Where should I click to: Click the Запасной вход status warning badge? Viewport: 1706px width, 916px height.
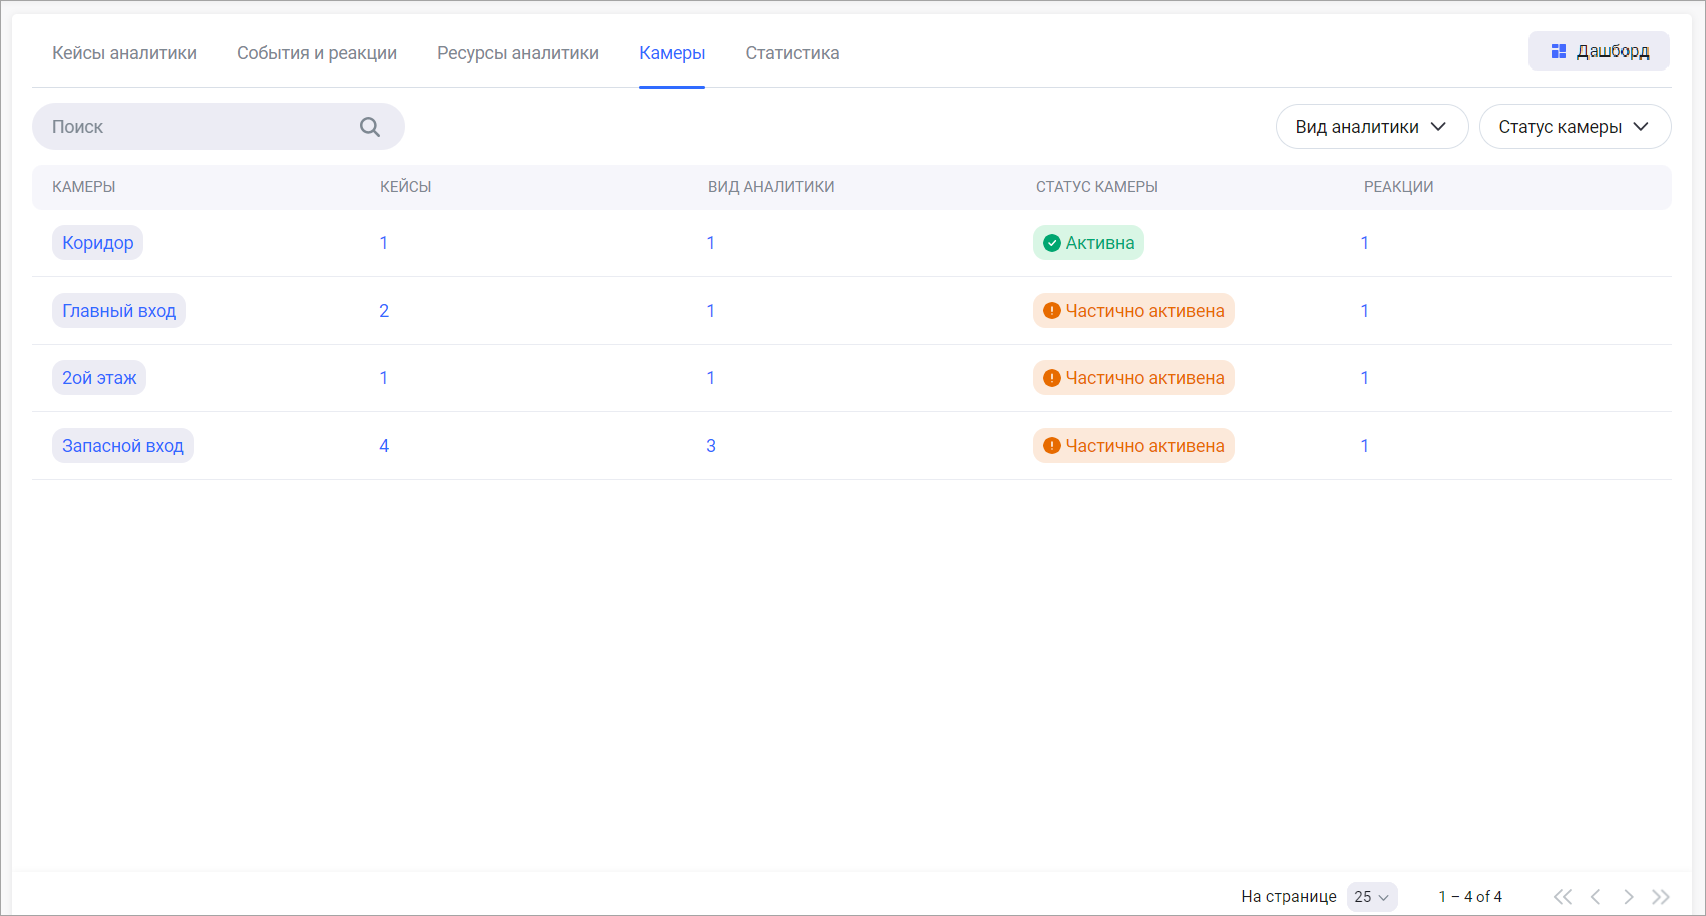pyautogui.click(x=1133, y=446)
